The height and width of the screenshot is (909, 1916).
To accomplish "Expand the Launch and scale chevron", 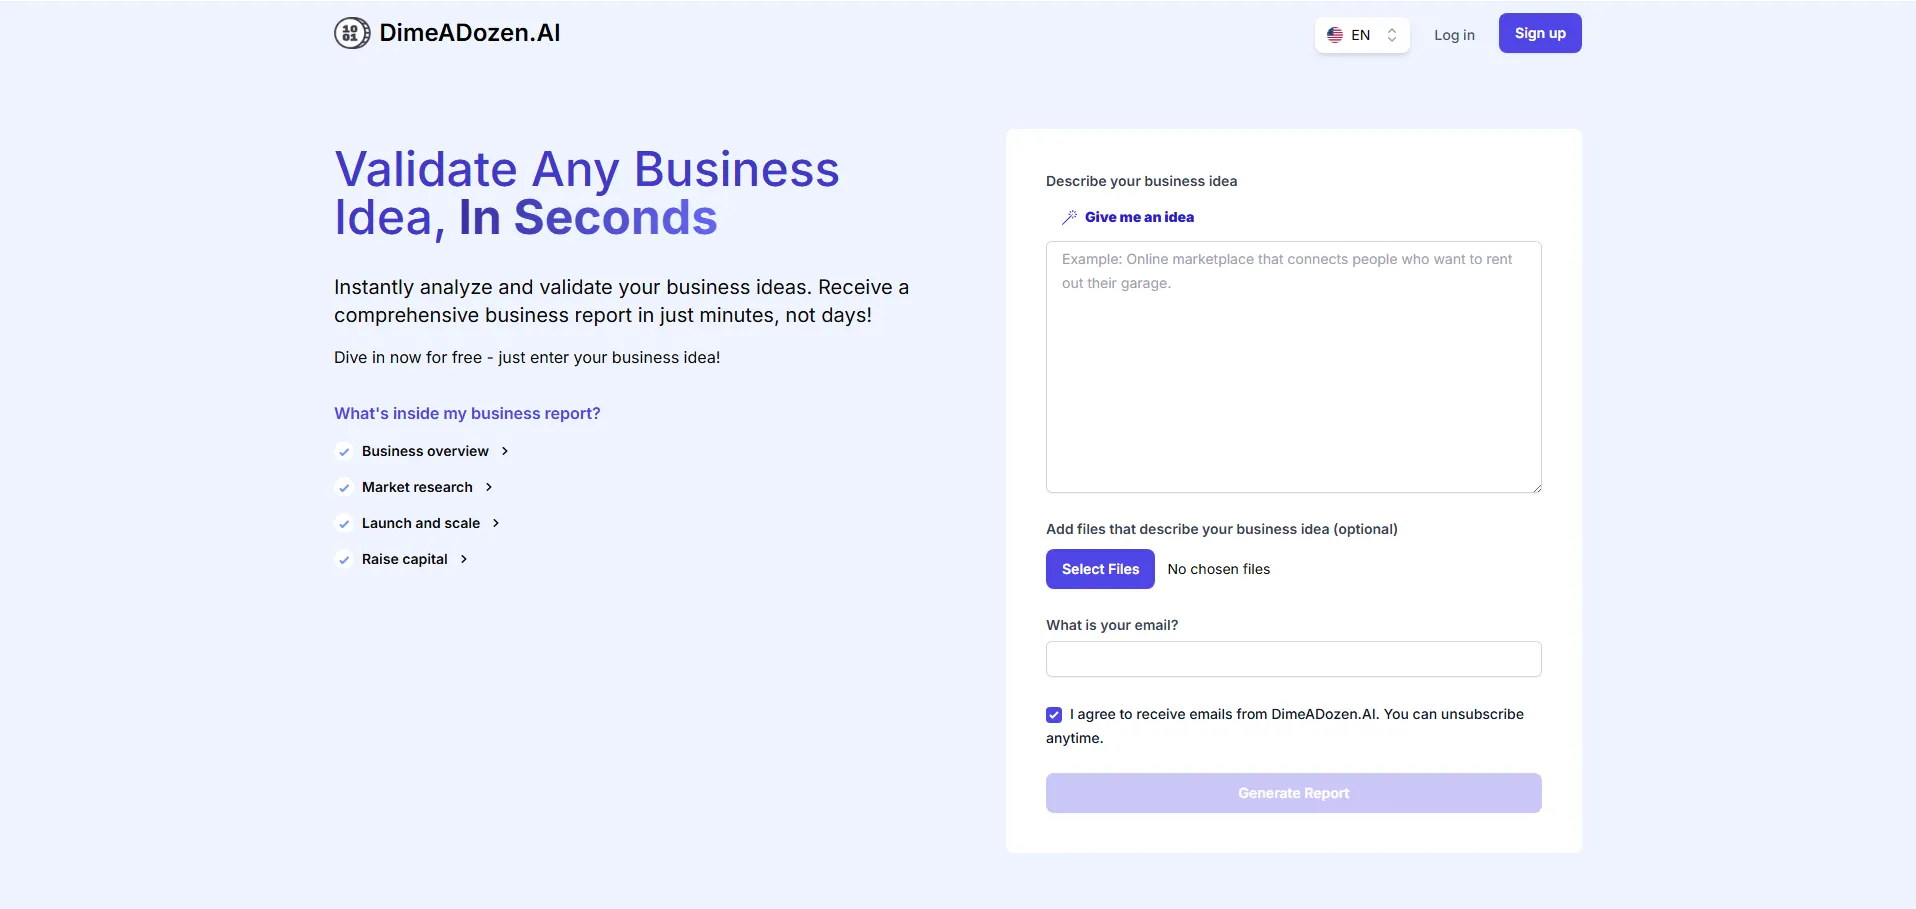I will click(496, 523).
